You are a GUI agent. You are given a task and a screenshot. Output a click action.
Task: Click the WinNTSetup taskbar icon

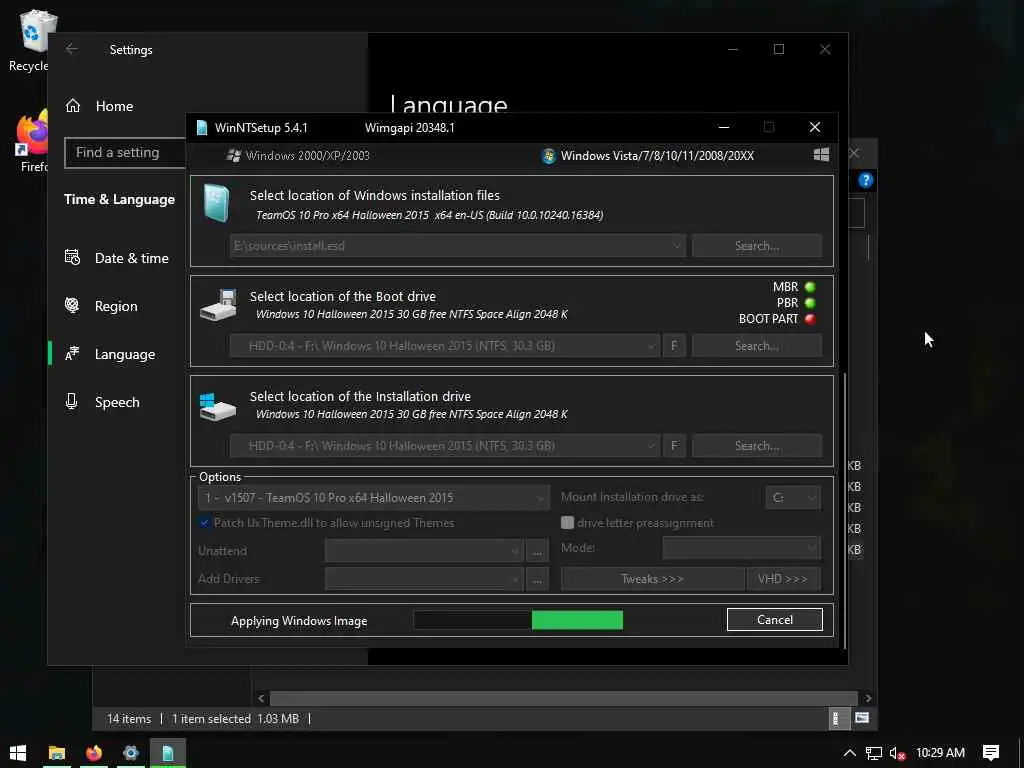point(168,753)
